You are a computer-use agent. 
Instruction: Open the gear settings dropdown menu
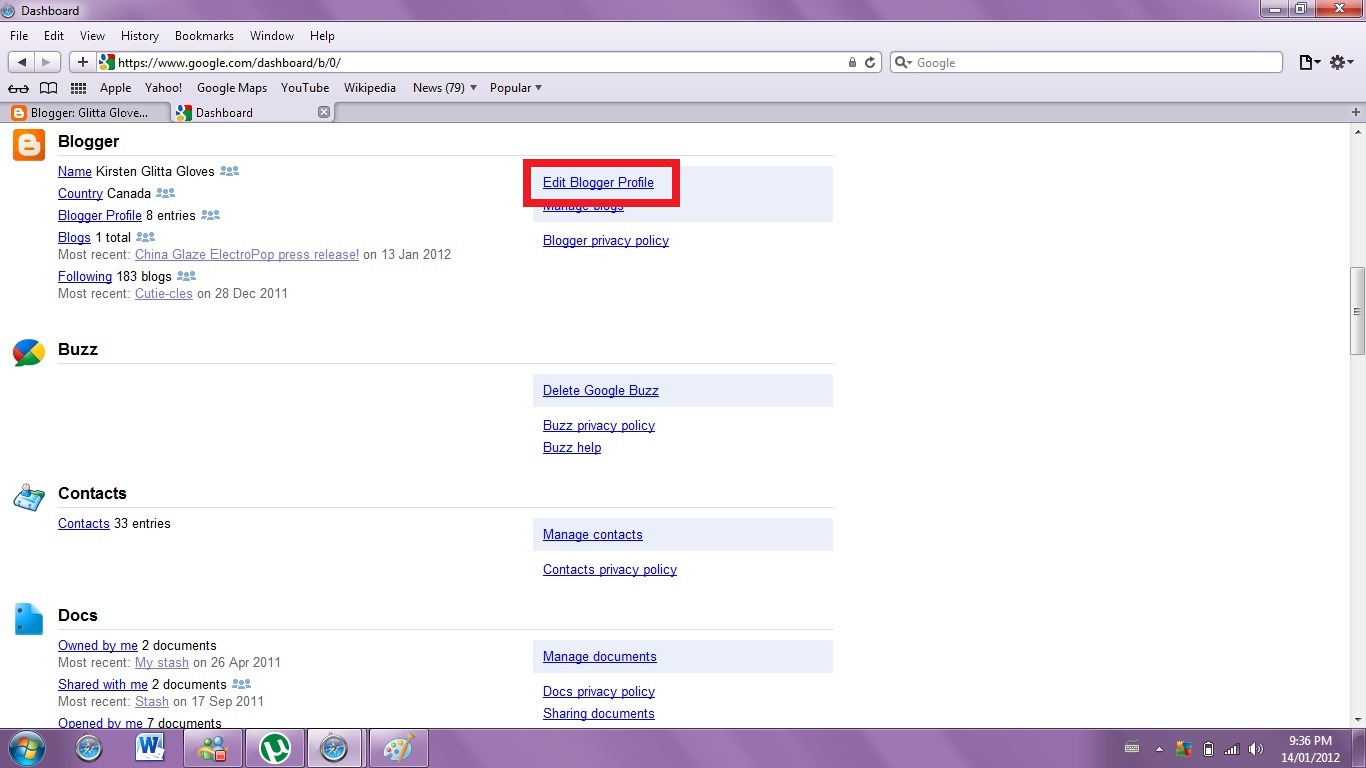click(x=1342, y=62)
